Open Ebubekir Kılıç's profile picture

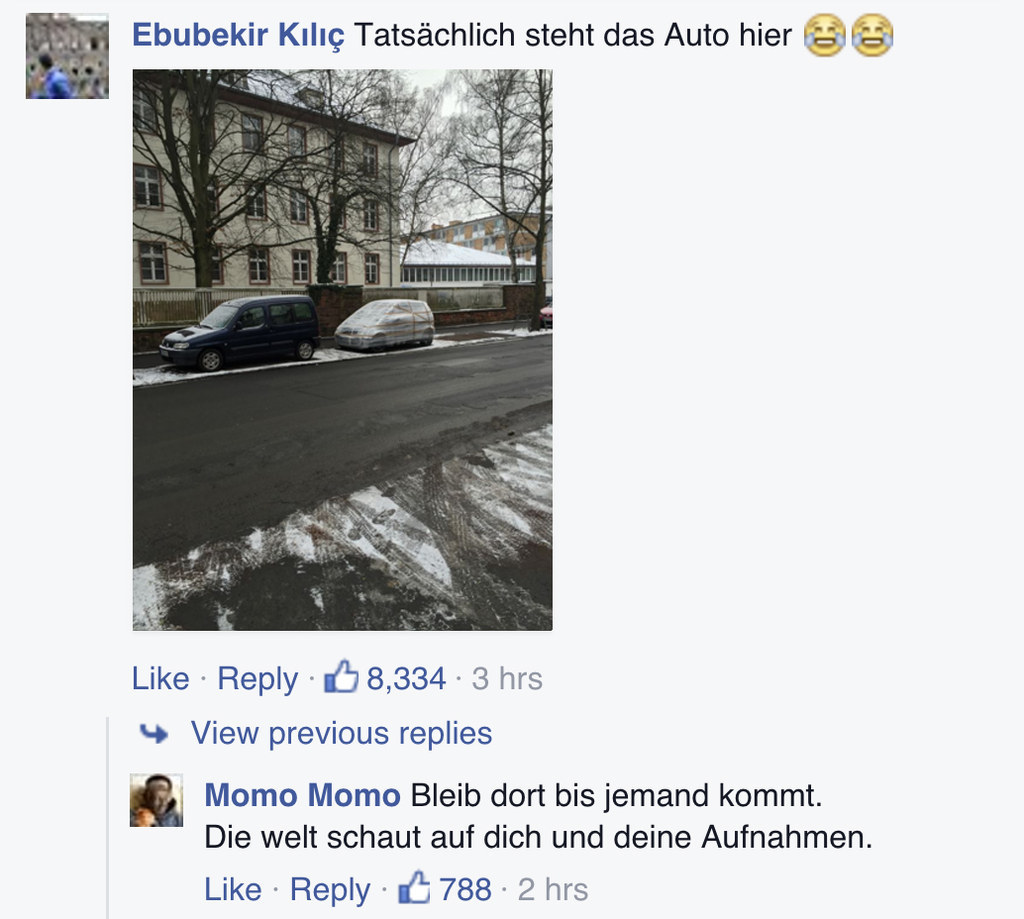[x=67, y=57]
